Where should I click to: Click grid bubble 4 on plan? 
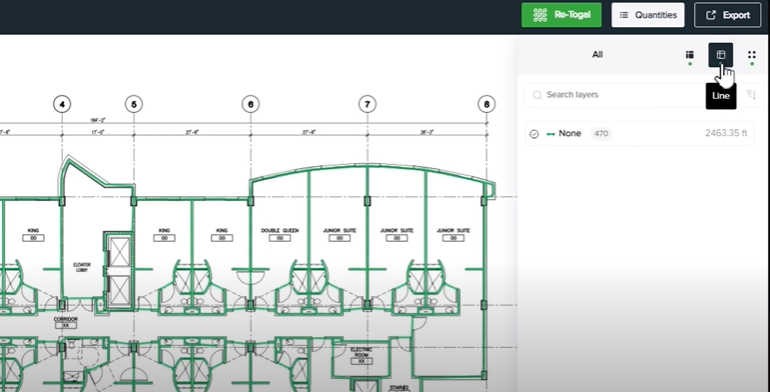click(62, 104)
